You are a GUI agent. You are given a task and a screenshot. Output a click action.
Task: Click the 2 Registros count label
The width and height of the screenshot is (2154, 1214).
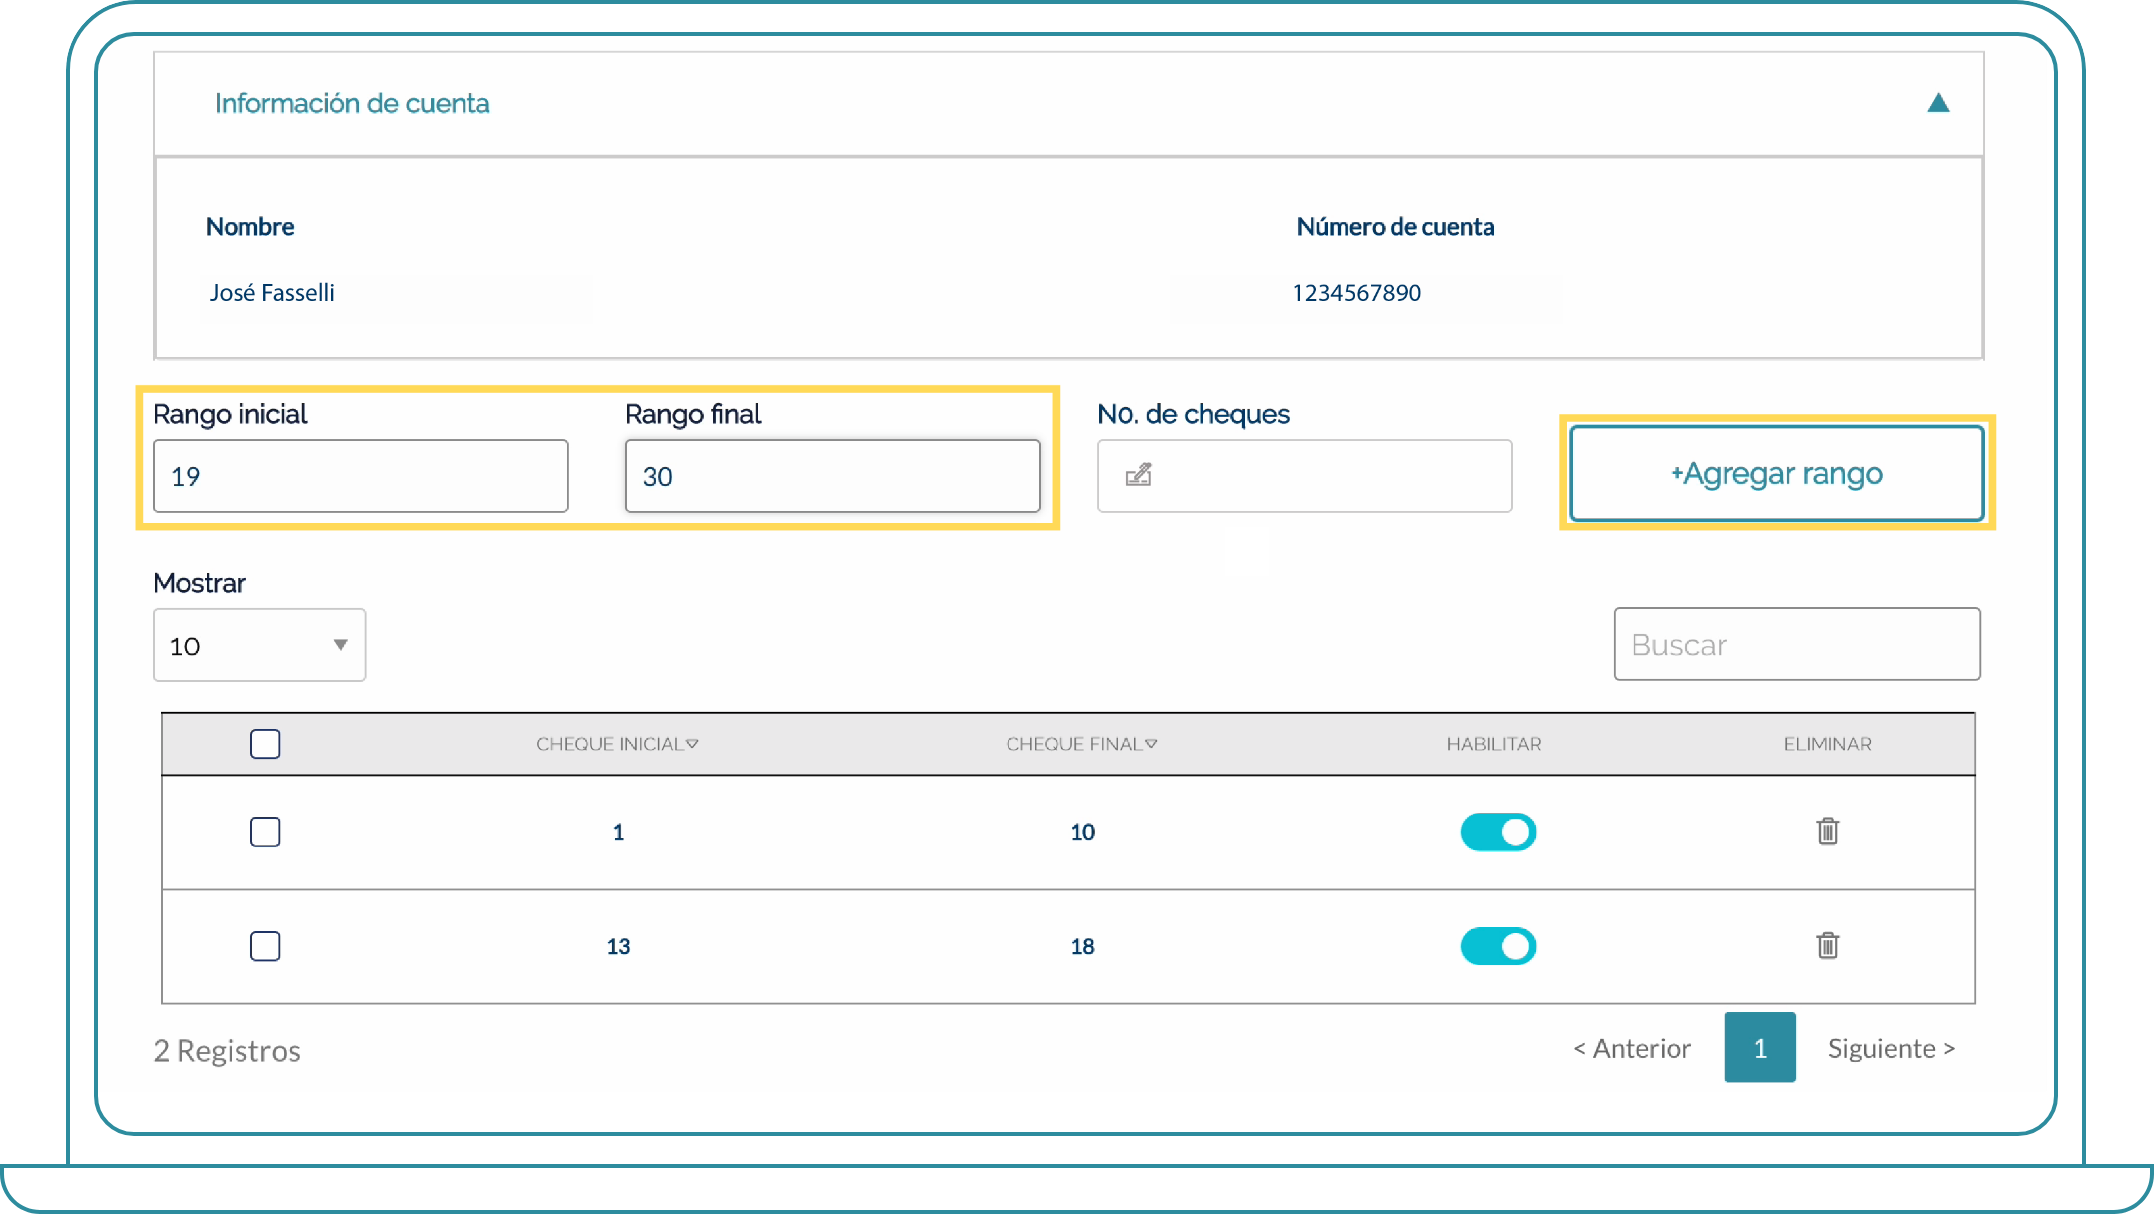[x=227, y=1051]
